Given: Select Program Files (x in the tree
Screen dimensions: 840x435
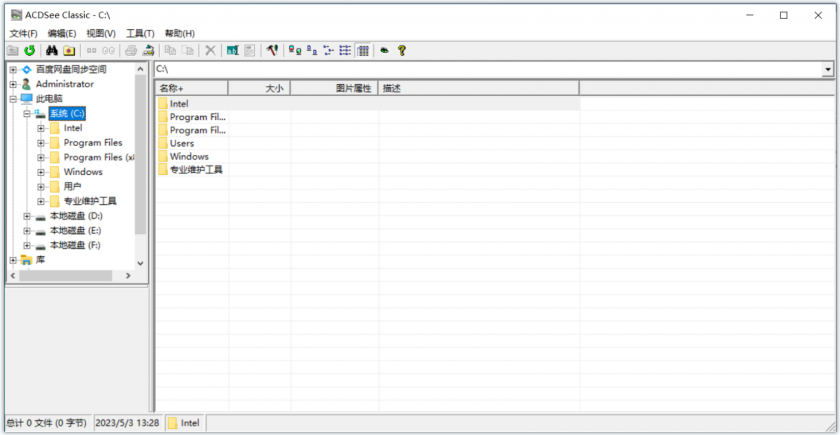Looking at the screenshot, I should click(99, 158).
